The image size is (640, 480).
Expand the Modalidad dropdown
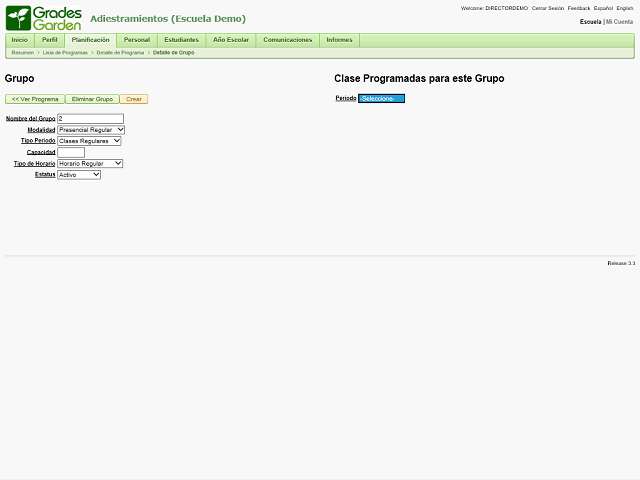(91, 130)
